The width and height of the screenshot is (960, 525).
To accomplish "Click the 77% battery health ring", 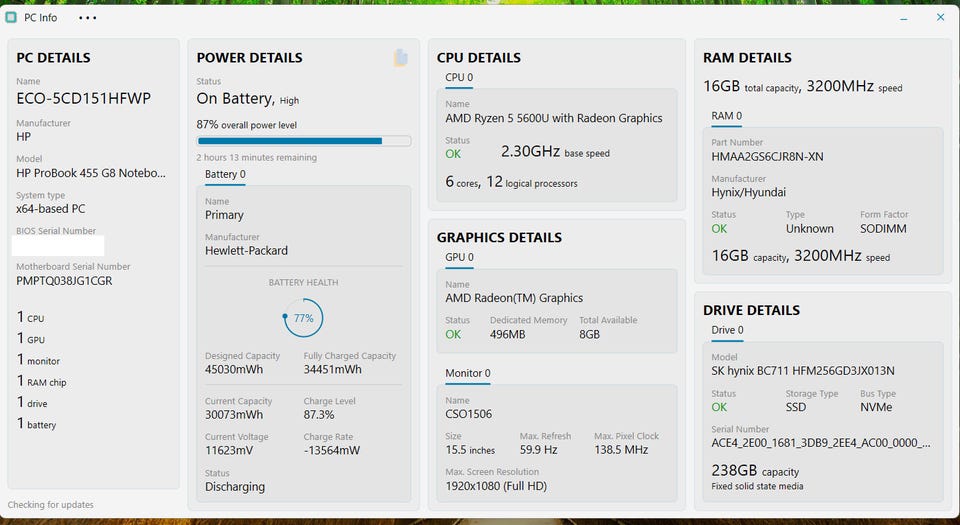I will point(303,318).
